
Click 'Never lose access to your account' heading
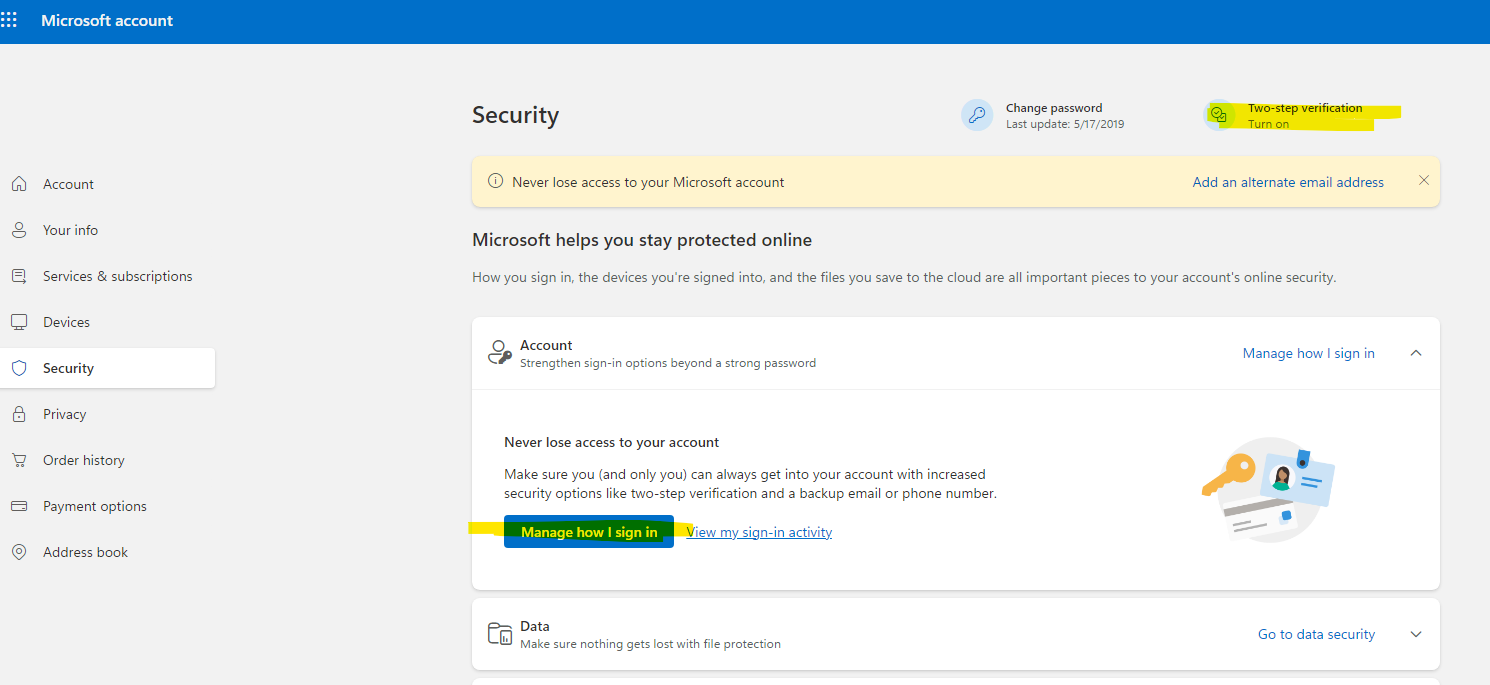pos(612,442)
